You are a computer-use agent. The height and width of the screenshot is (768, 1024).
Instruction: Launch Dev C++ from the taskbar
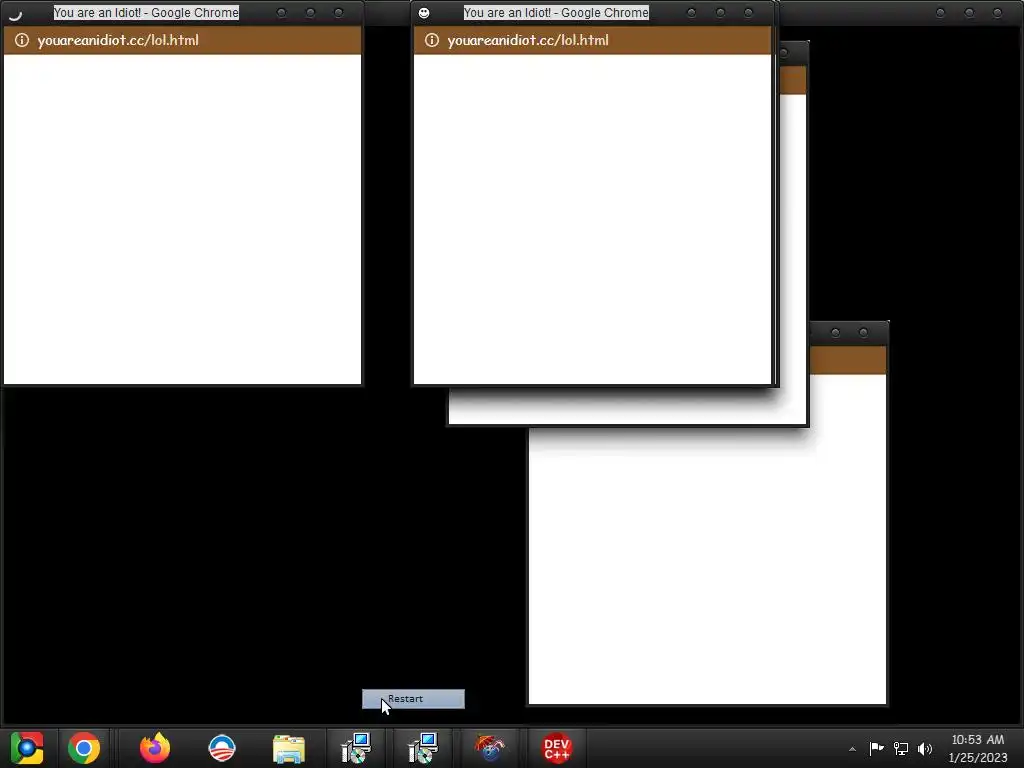(556, 748)
